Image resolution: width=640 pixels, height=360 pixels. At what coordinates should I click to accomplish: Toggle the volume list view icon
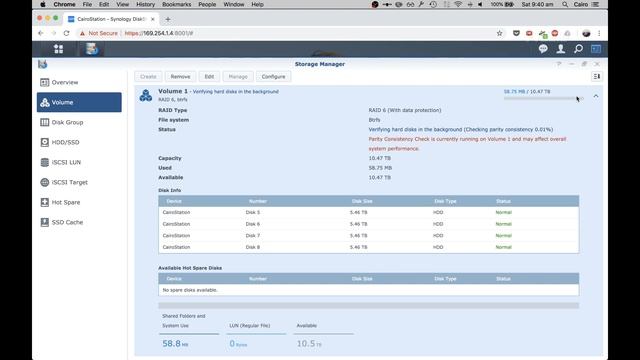tap(597, 76)
